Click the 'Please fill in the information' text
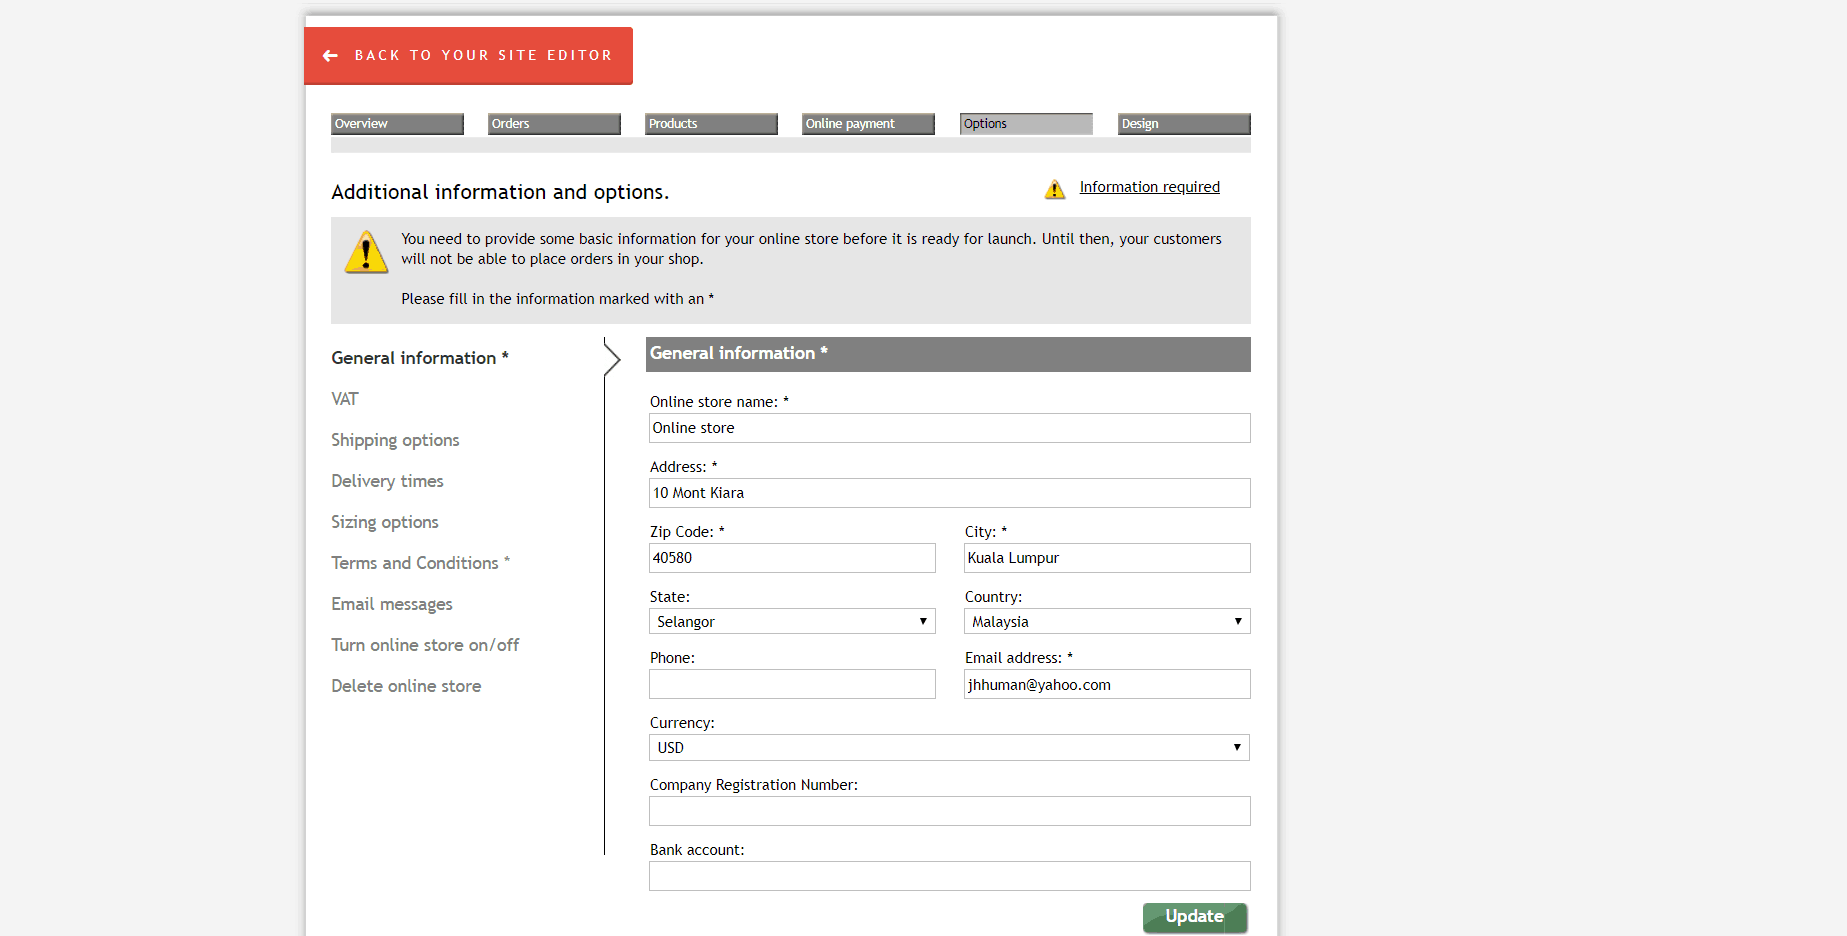 pos(557,299)
